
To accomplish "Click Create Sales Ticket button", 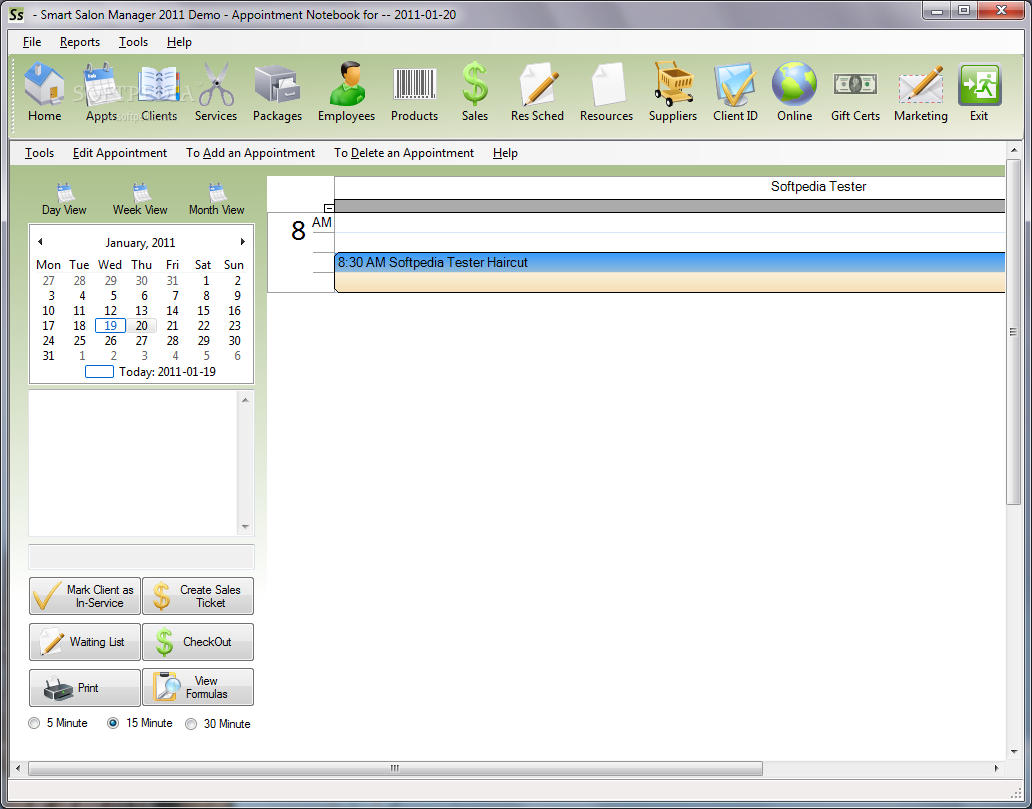I will (x=197, y=596).
